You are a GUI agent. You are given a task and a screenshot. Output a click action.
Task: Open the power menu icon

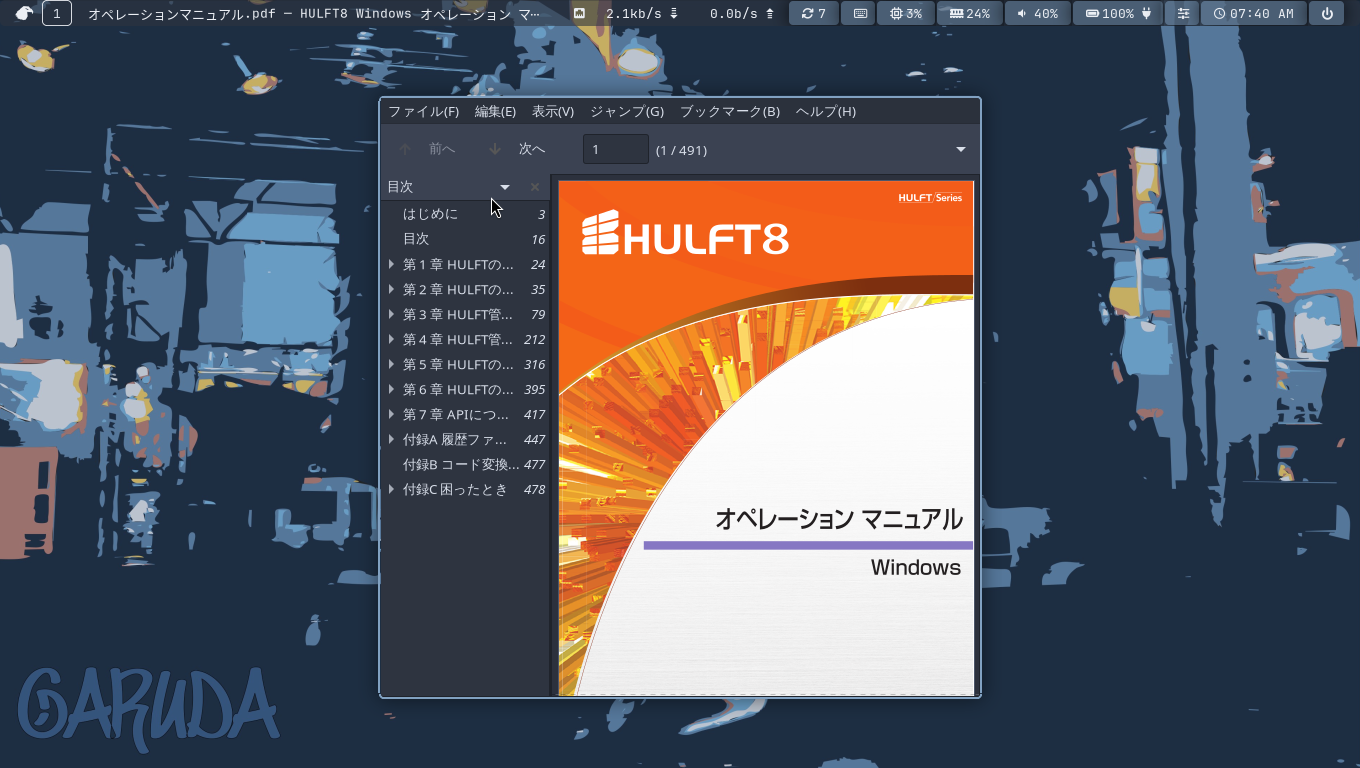click(x=1327, y=13)
